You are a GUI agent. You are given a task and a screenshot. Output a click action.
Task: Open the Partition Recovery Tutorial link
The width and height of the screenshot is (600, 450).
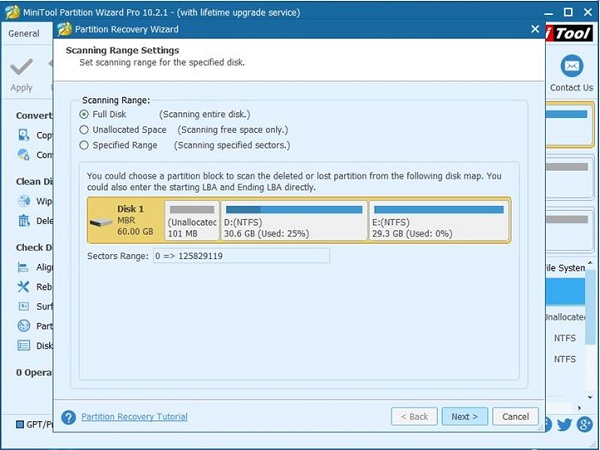coord(134,416)
